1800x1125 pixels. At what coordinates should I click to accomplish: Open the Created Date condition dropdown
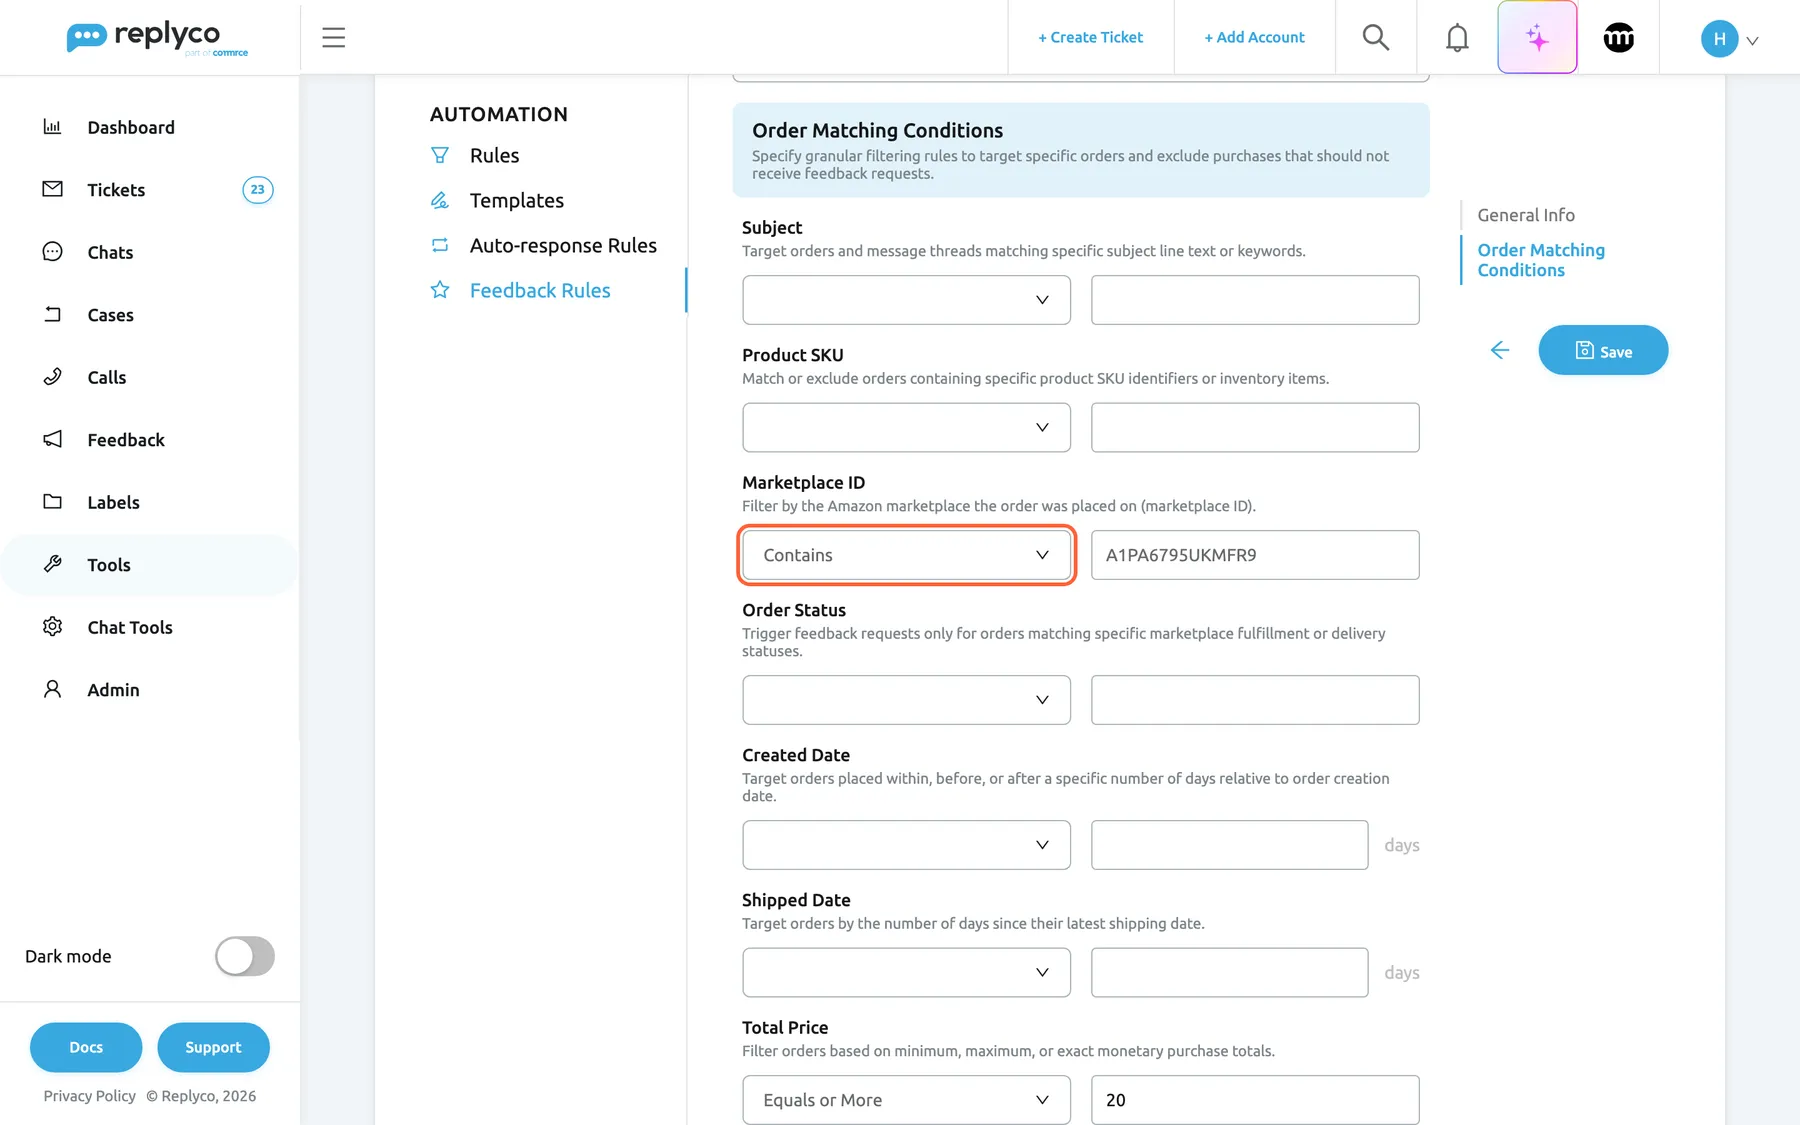pos(906,845)
